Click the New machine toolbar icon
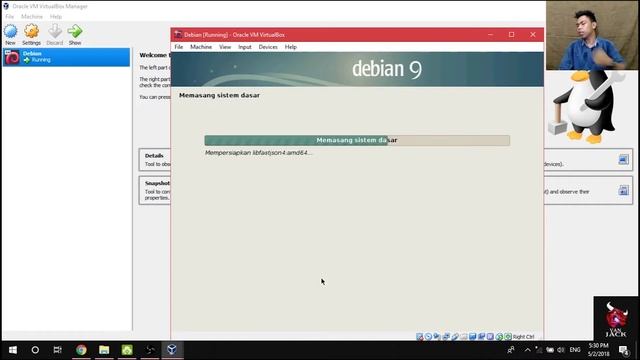Viewport: 640px width, 360px height. pos(11,31)
